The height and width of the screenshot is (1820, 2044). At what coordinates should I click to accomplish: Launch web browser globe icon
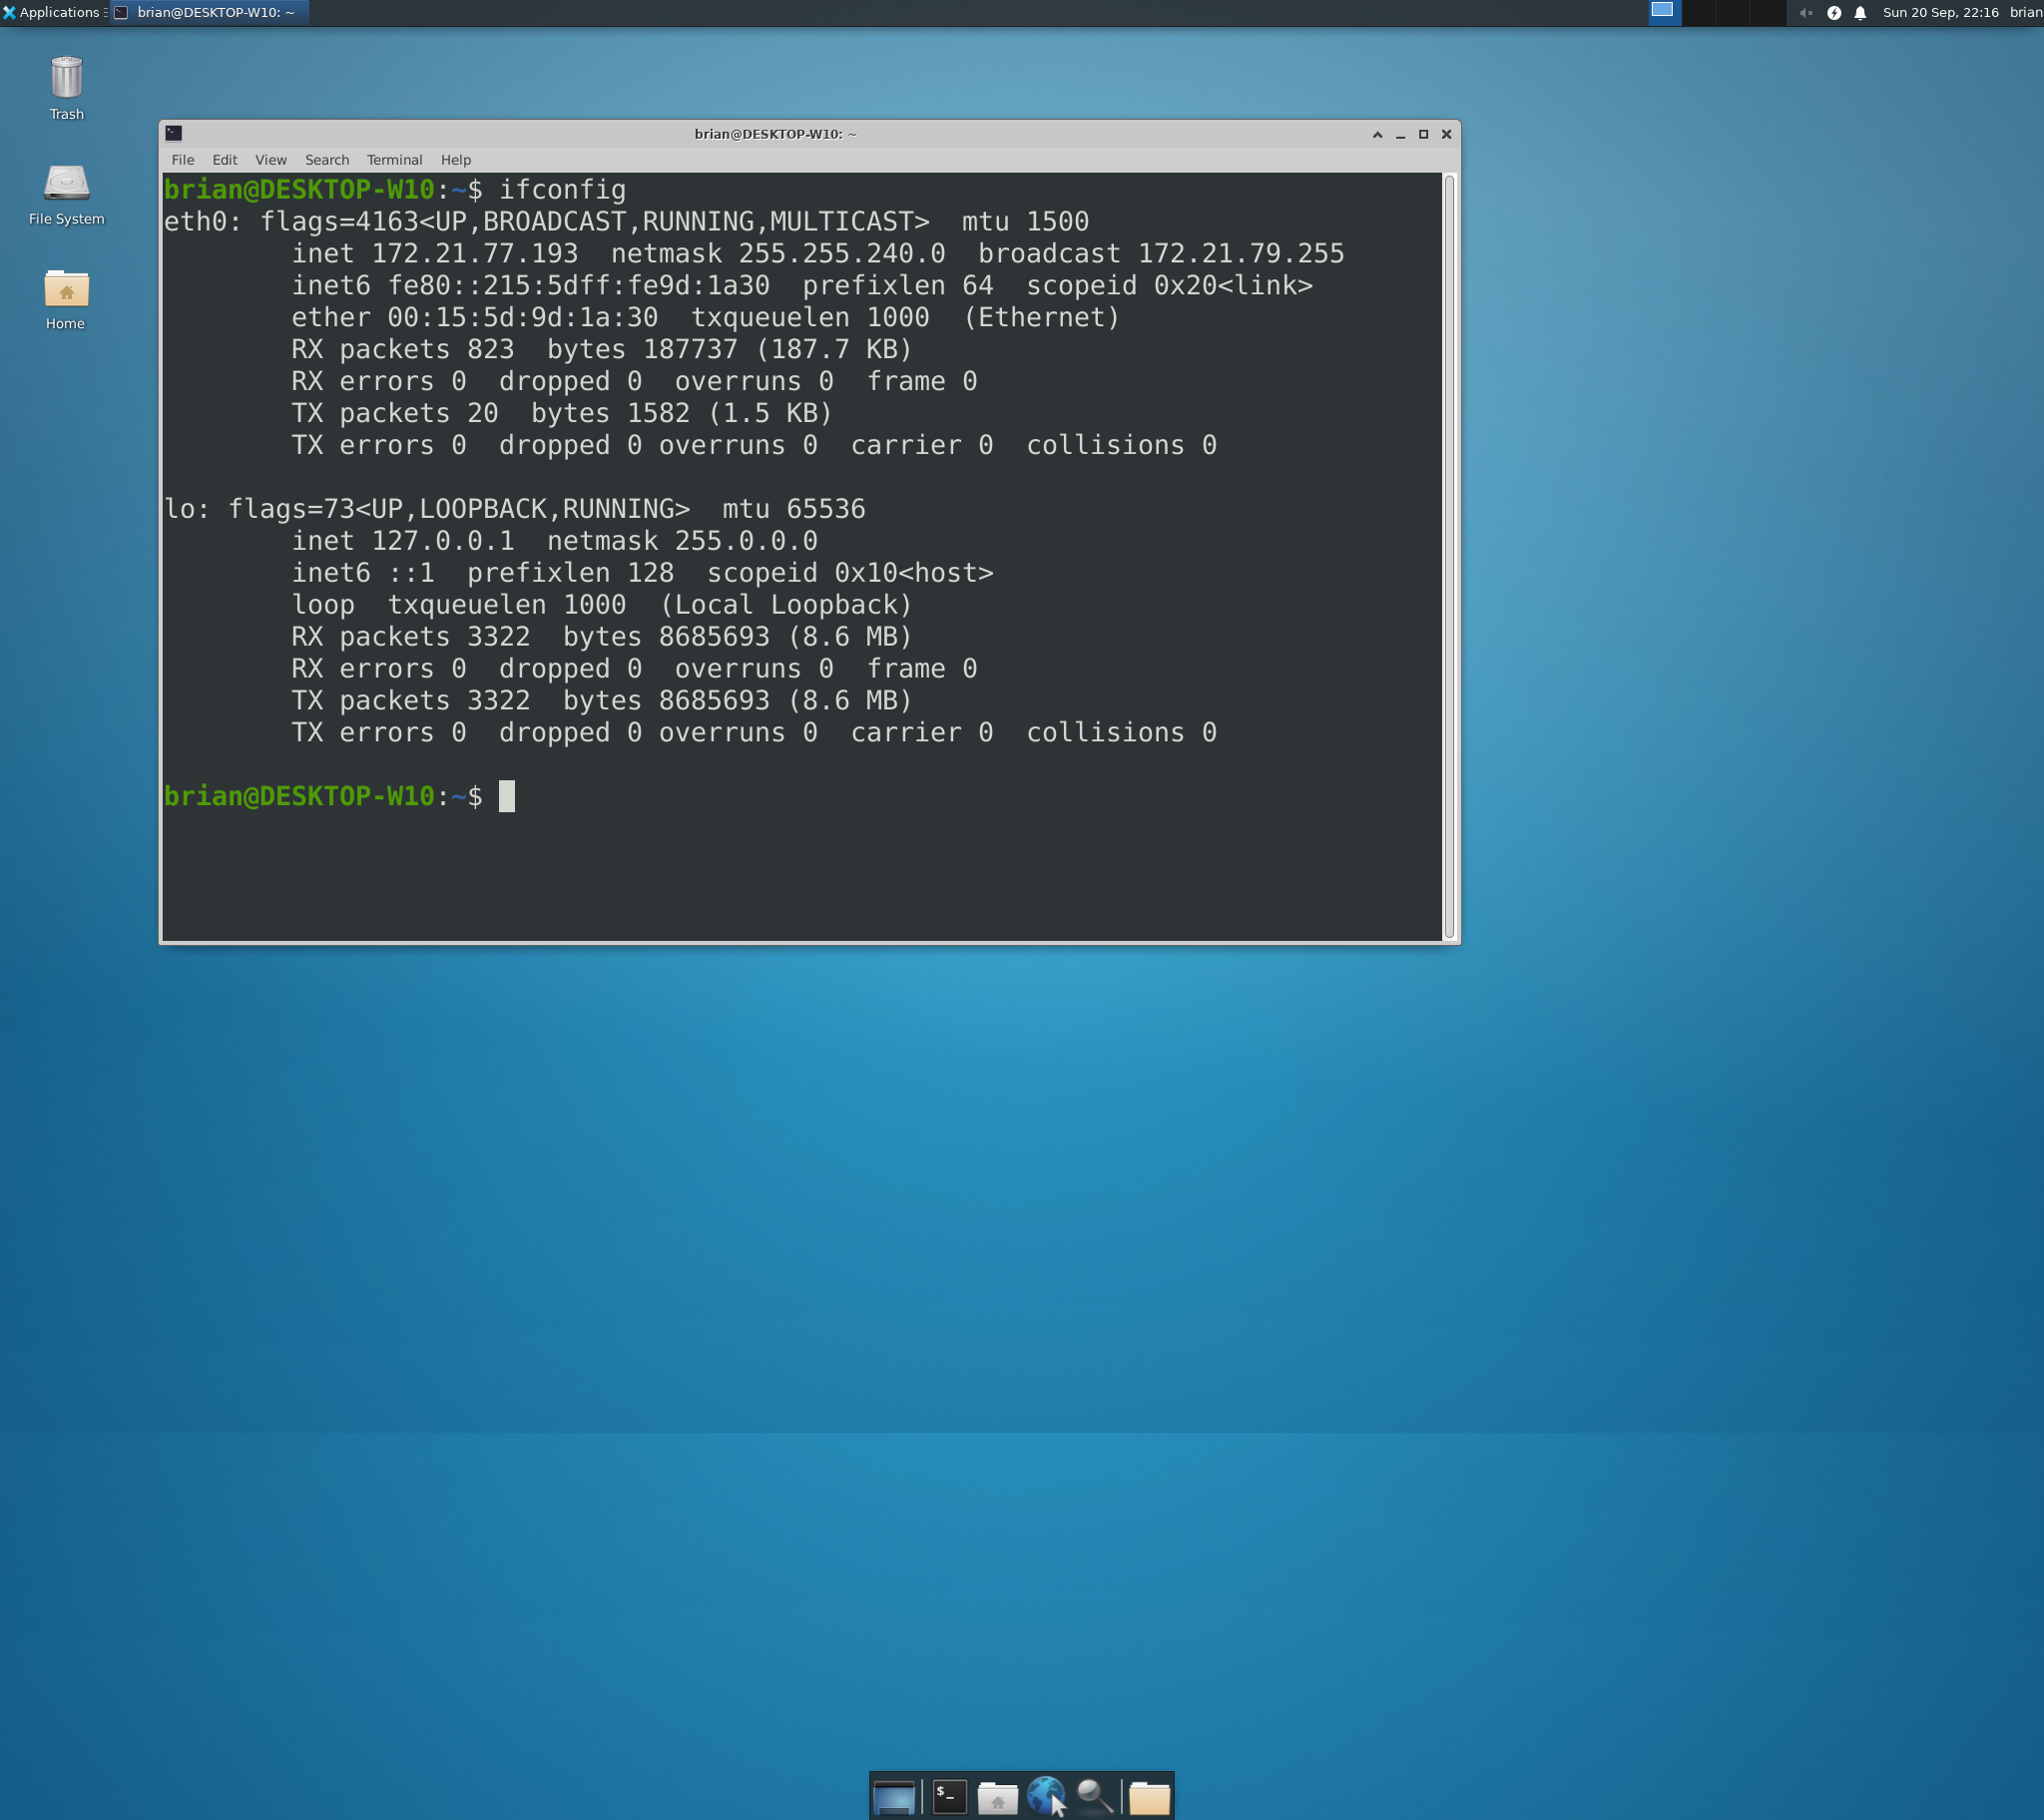(x=1045, y=1796)
